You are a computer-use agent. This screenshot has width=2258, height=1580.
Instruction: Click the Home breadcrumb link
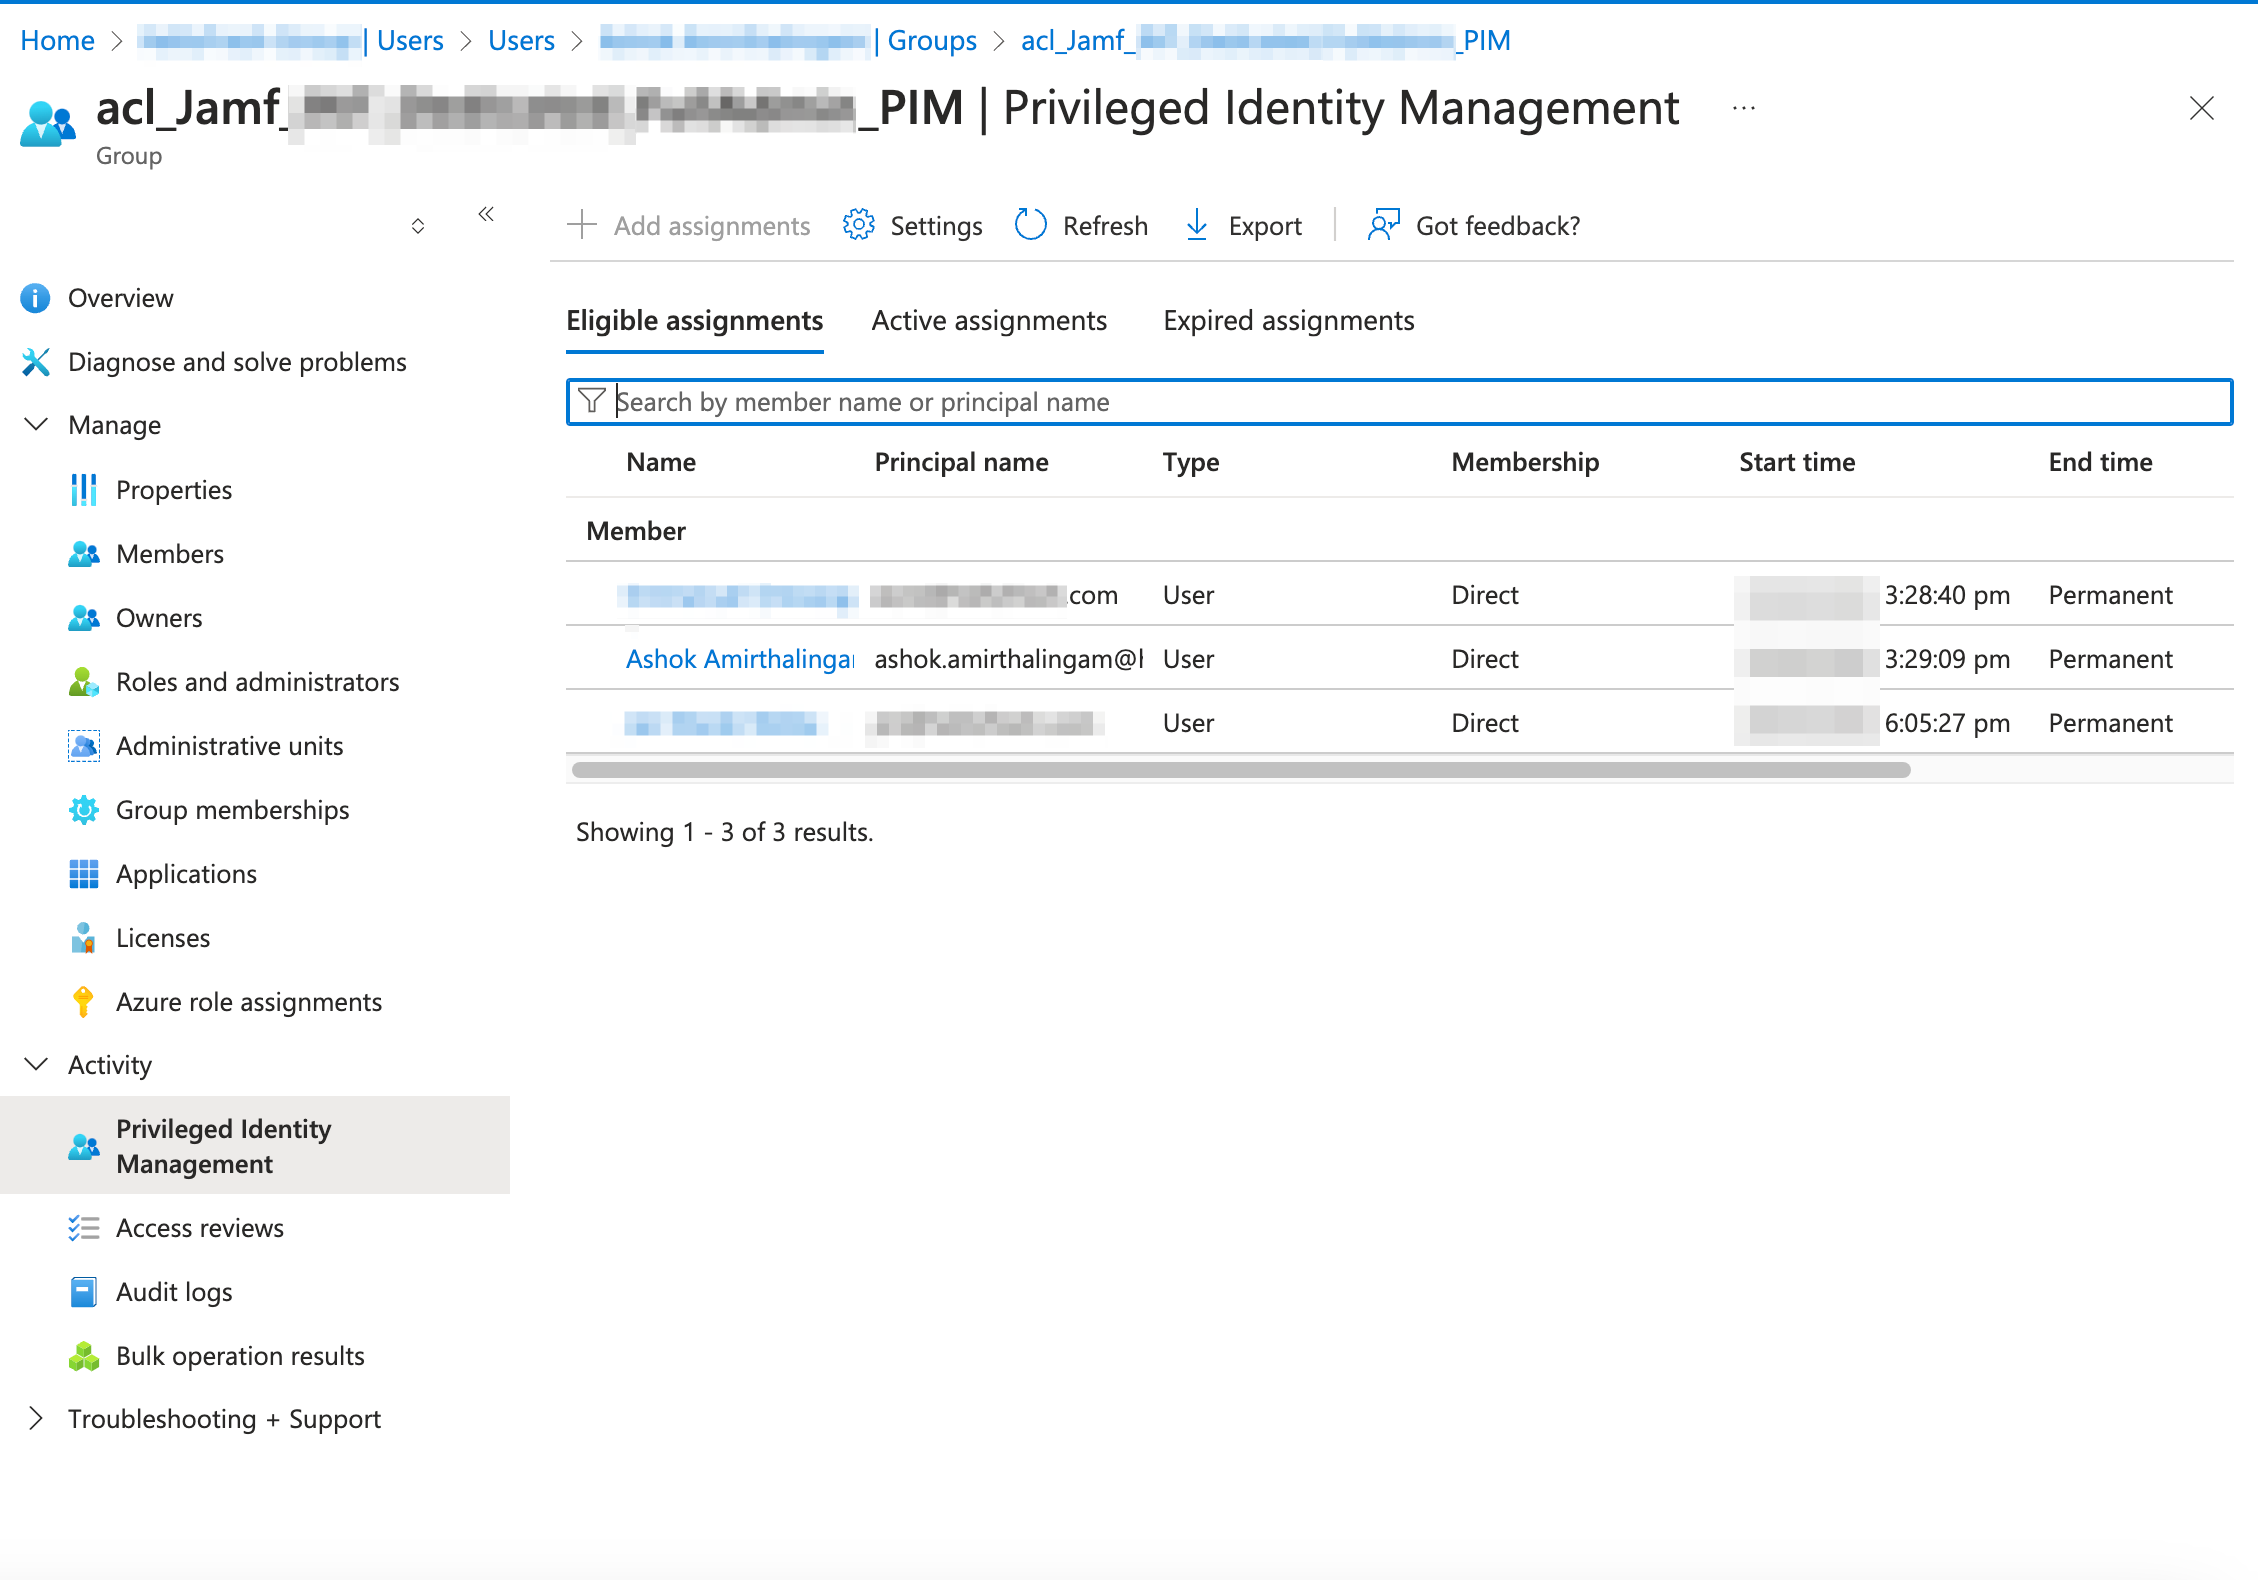click(57, 40)
